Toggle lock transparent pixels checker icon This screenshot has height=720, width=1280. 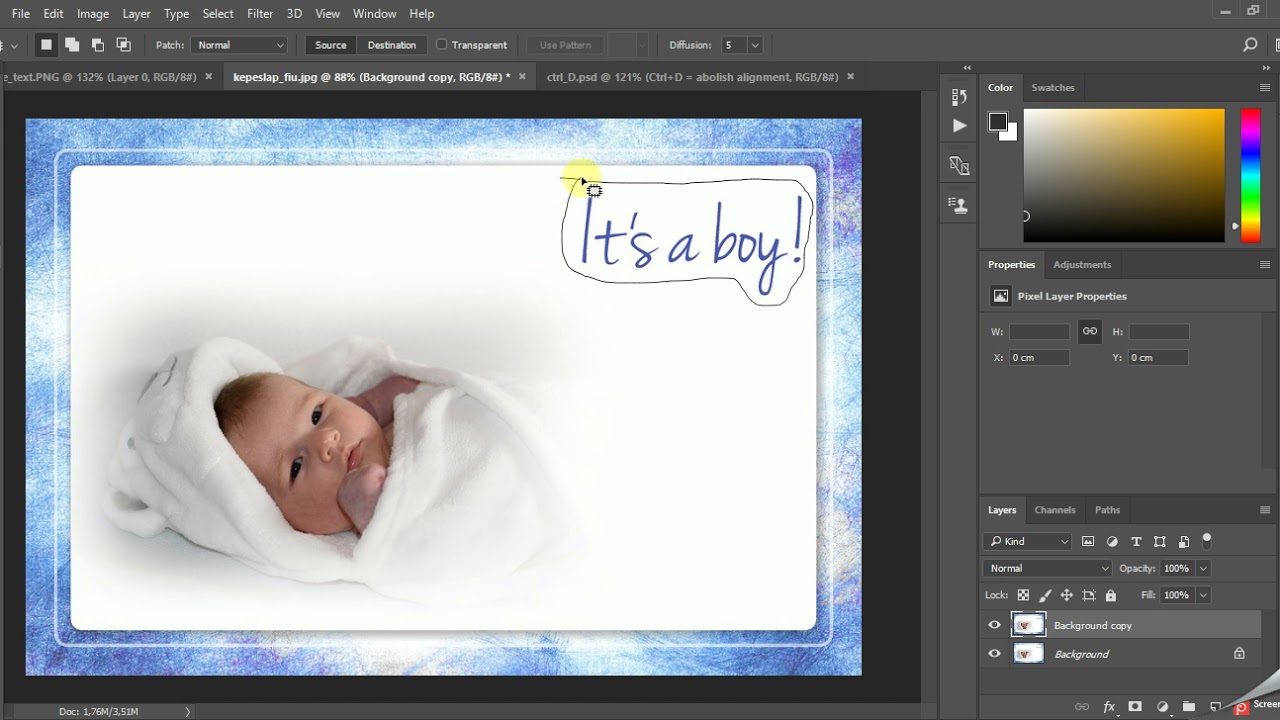pyautogui.click(x=1023, y=595)
